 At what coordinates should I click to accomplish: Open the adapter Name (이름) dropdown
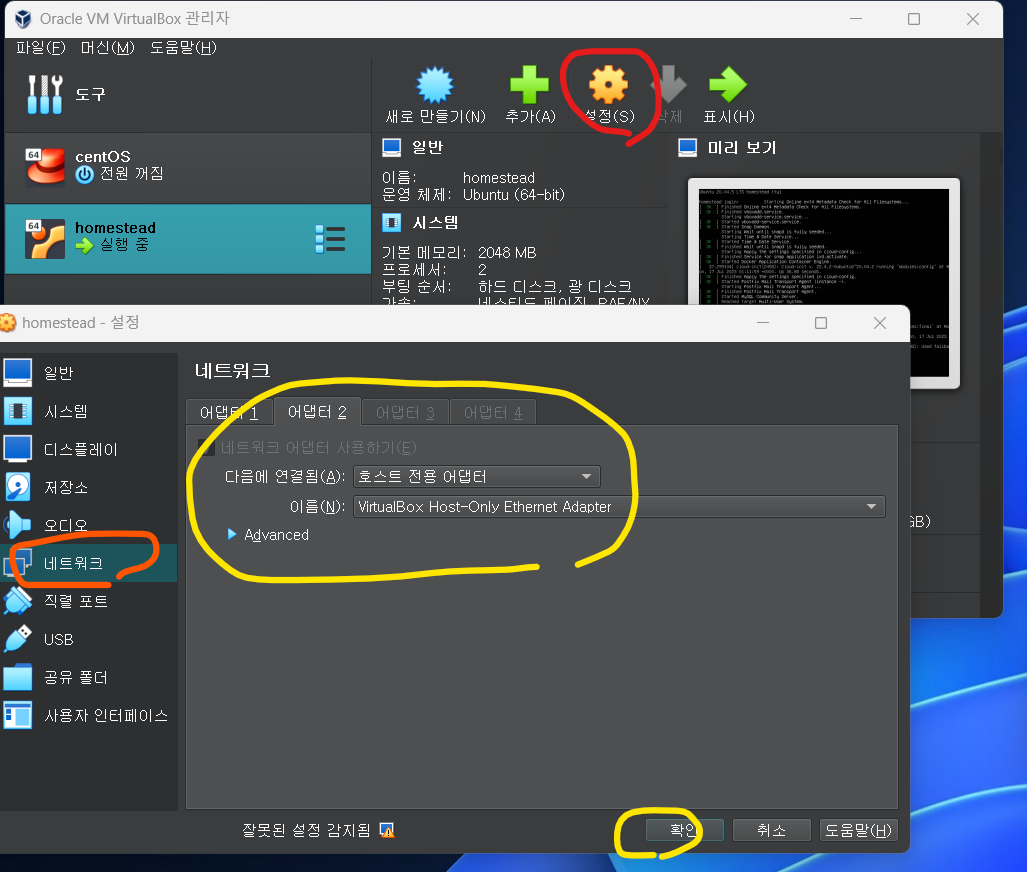(619, 506)
